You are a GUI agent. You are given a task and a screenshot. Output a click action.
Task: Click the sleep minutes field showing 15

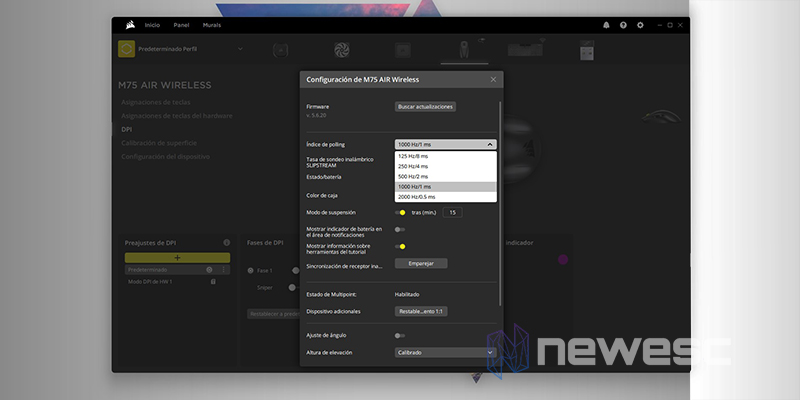point(453,212)
